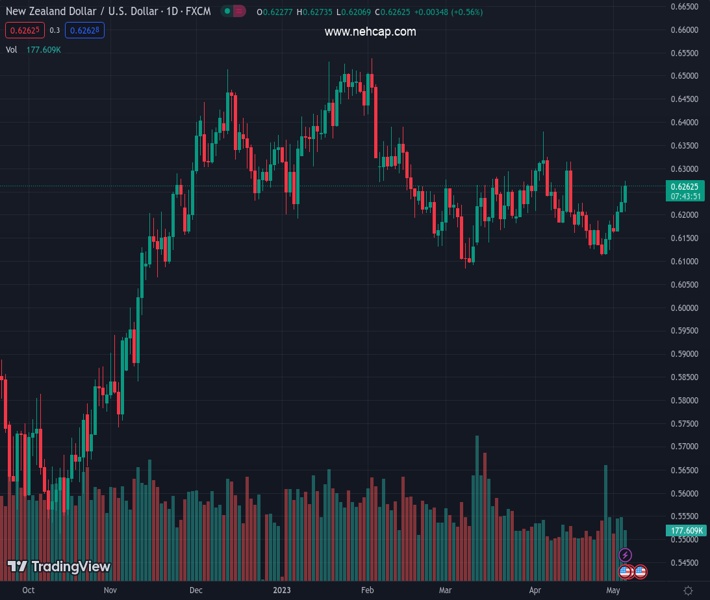710x600 pixels.
Task: Click the www.nehcap.com watermark text
Action: point(370,32)
